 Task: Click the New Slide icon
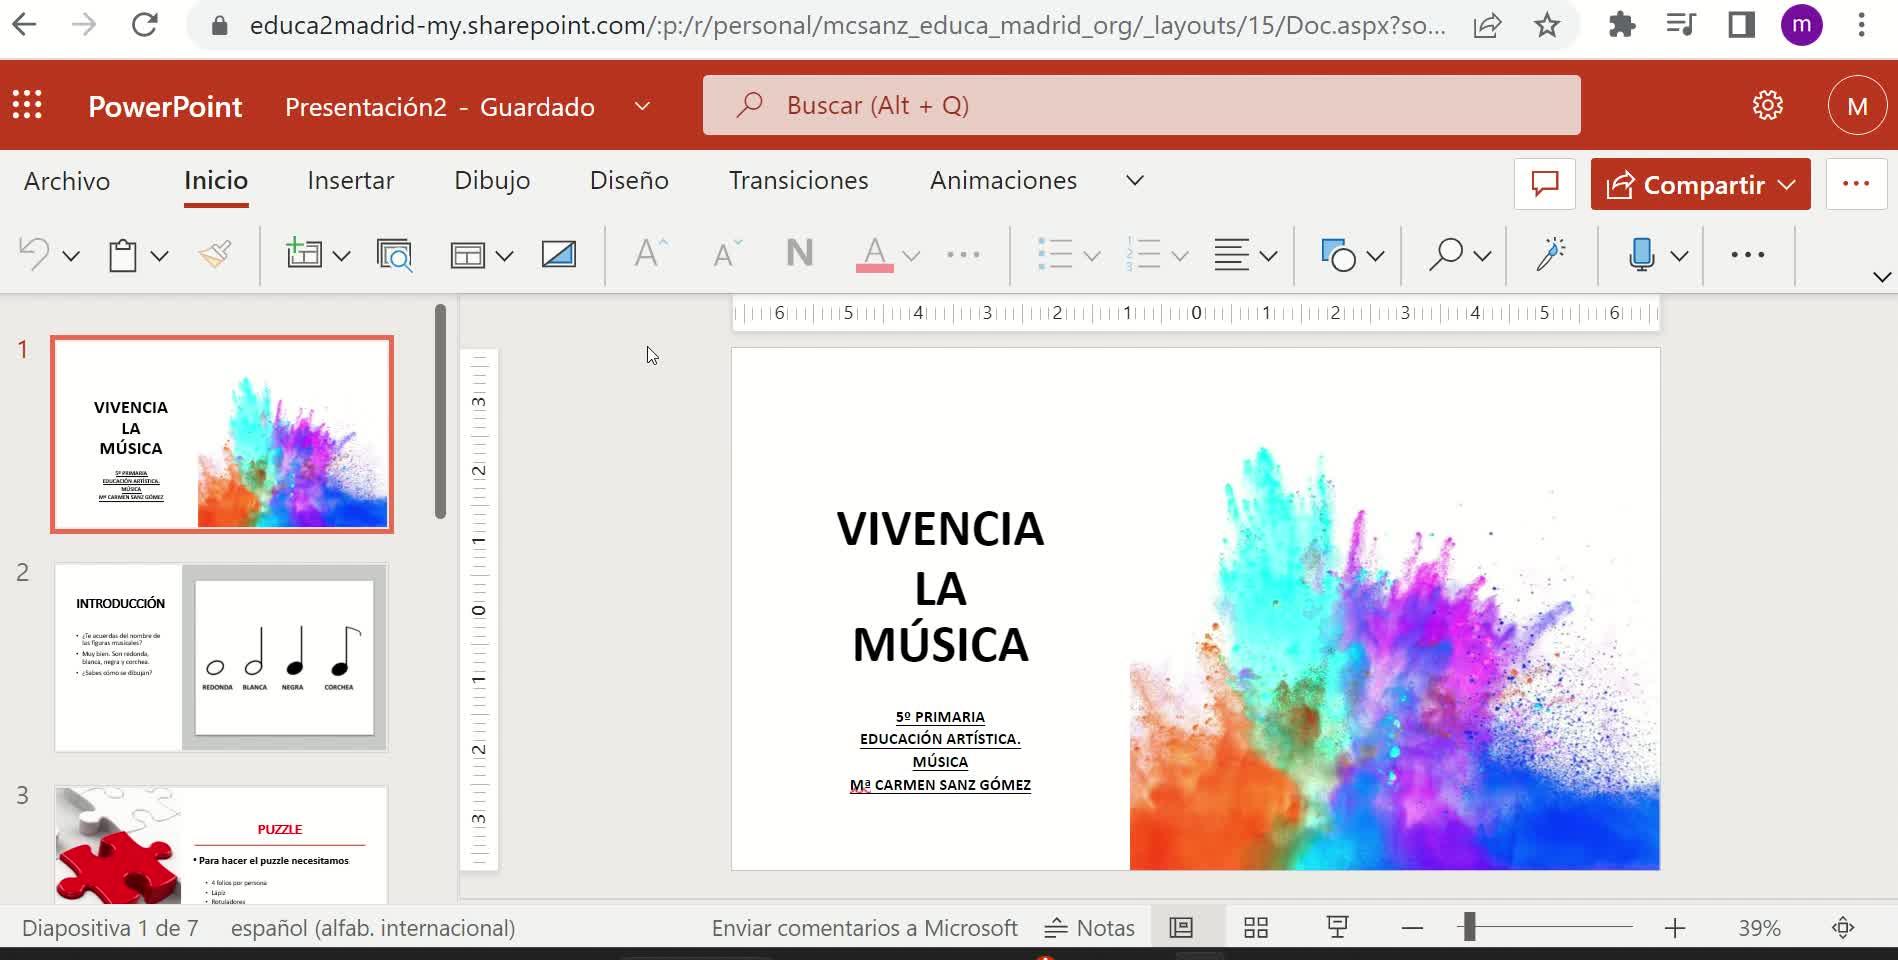pyautogui.click(x=304, y=255)
